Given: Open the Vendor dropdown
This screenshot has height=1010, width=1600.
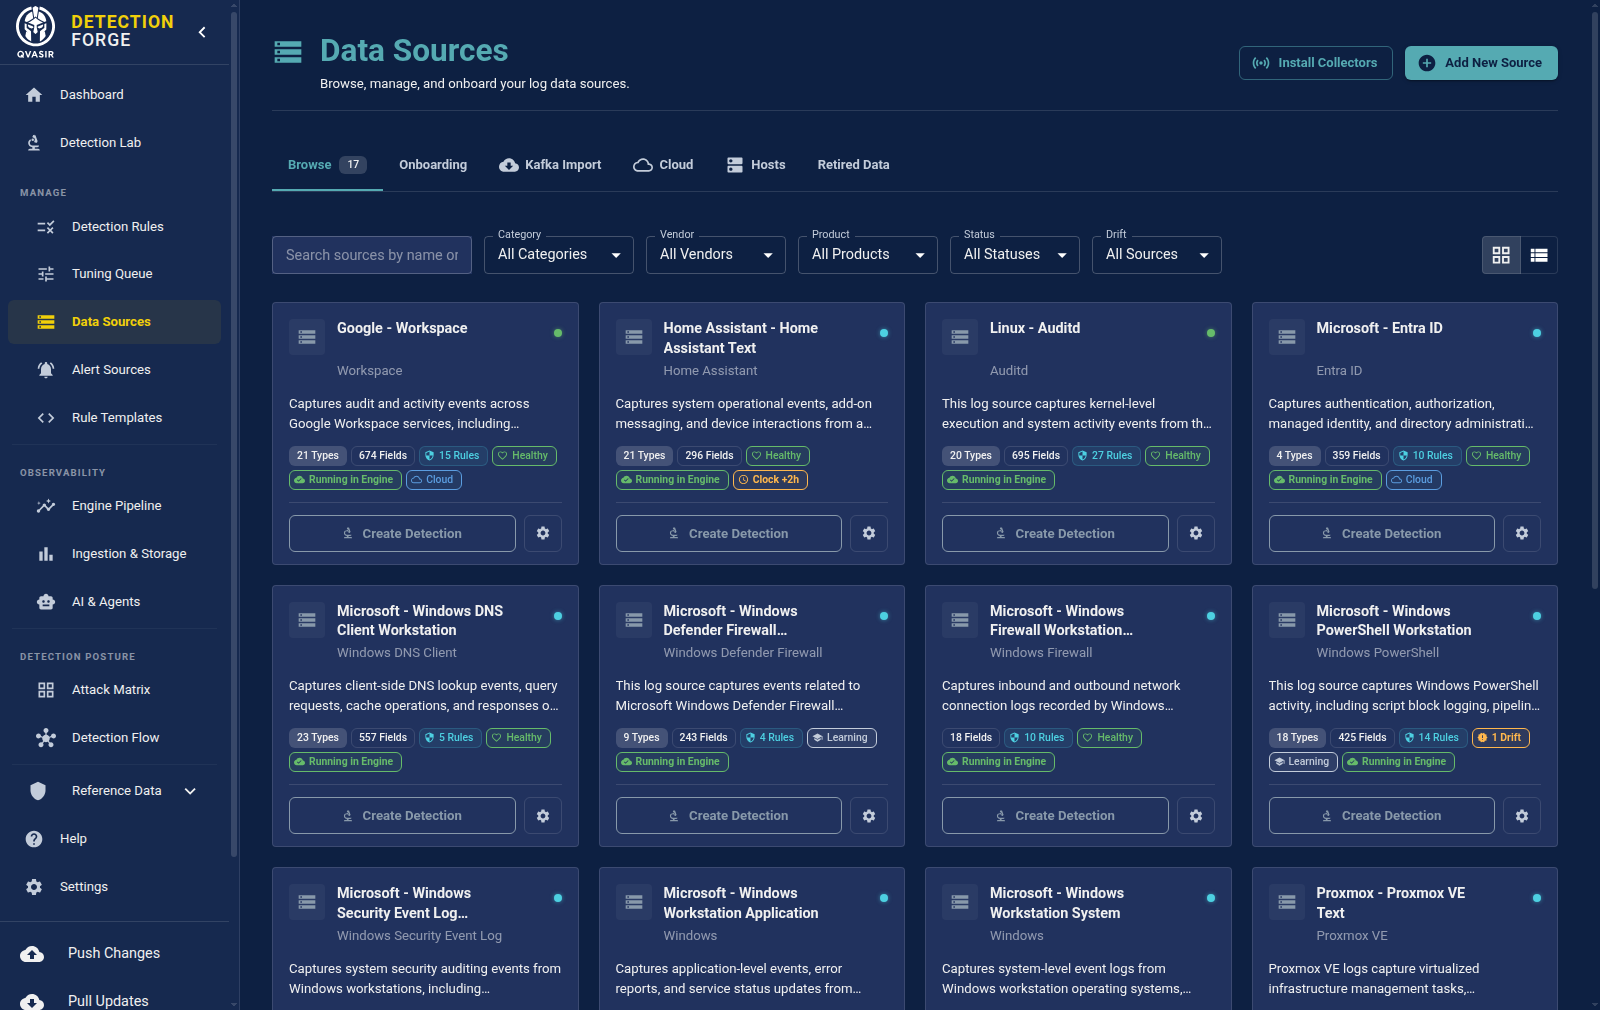Looking at the screenshot, I should [716, 255].
